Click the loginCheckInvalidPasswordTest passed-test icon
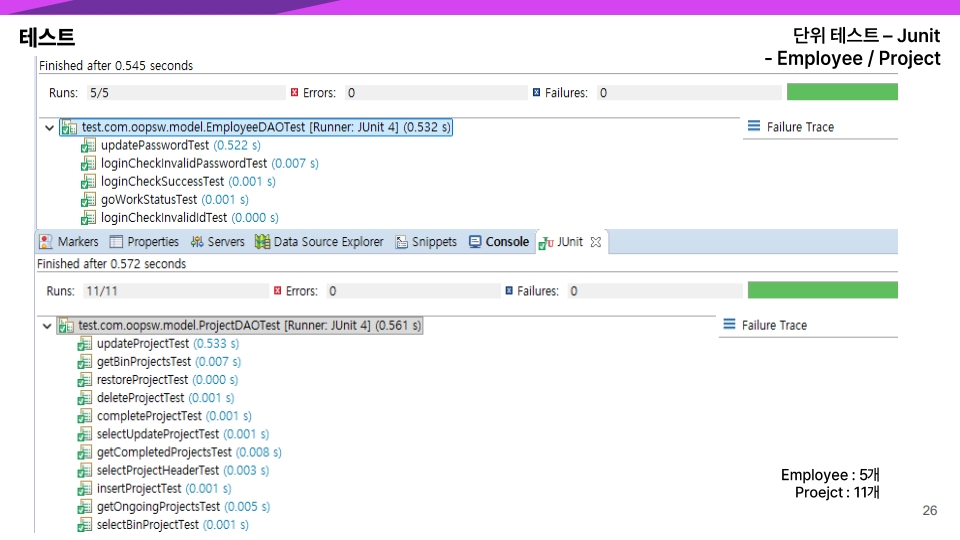Screen dimensions: 960x540 (88, 163)
